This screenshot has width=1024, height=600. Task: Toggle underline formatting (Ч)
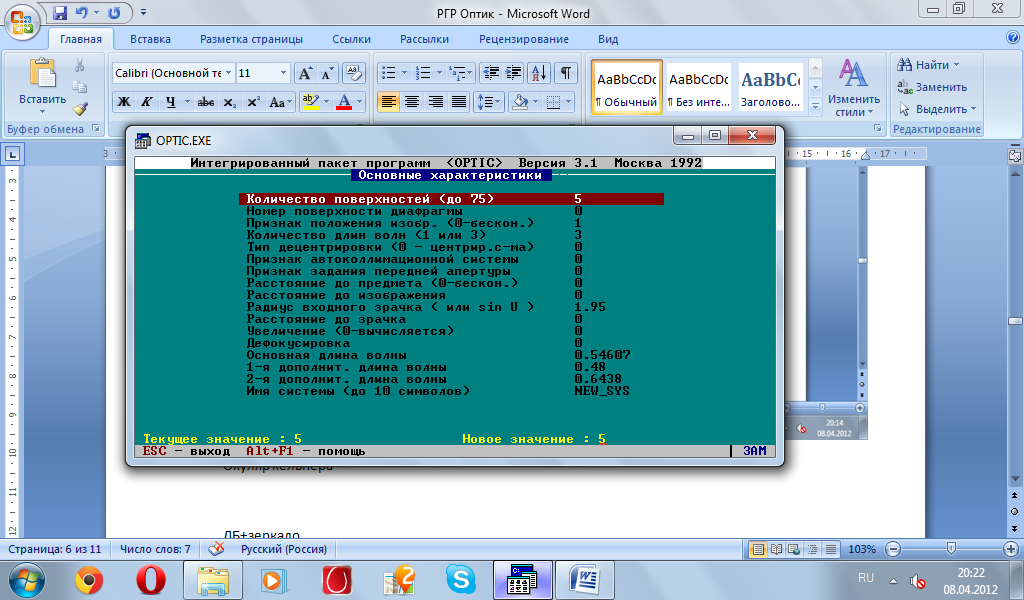pyautogui.click(x=170, y=102)
